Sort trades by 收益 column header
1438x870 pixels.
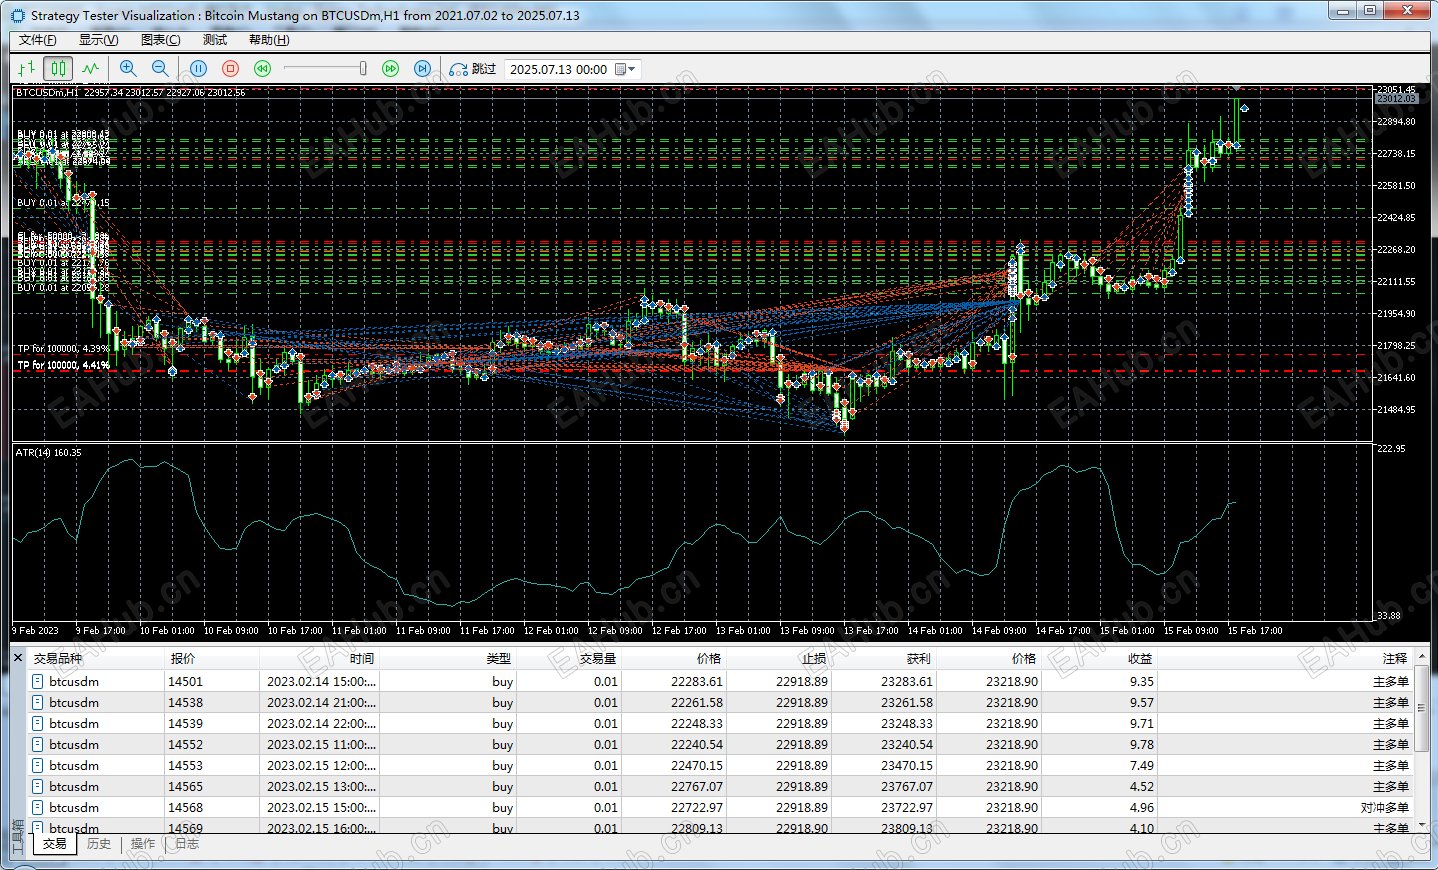(1139, 658)
